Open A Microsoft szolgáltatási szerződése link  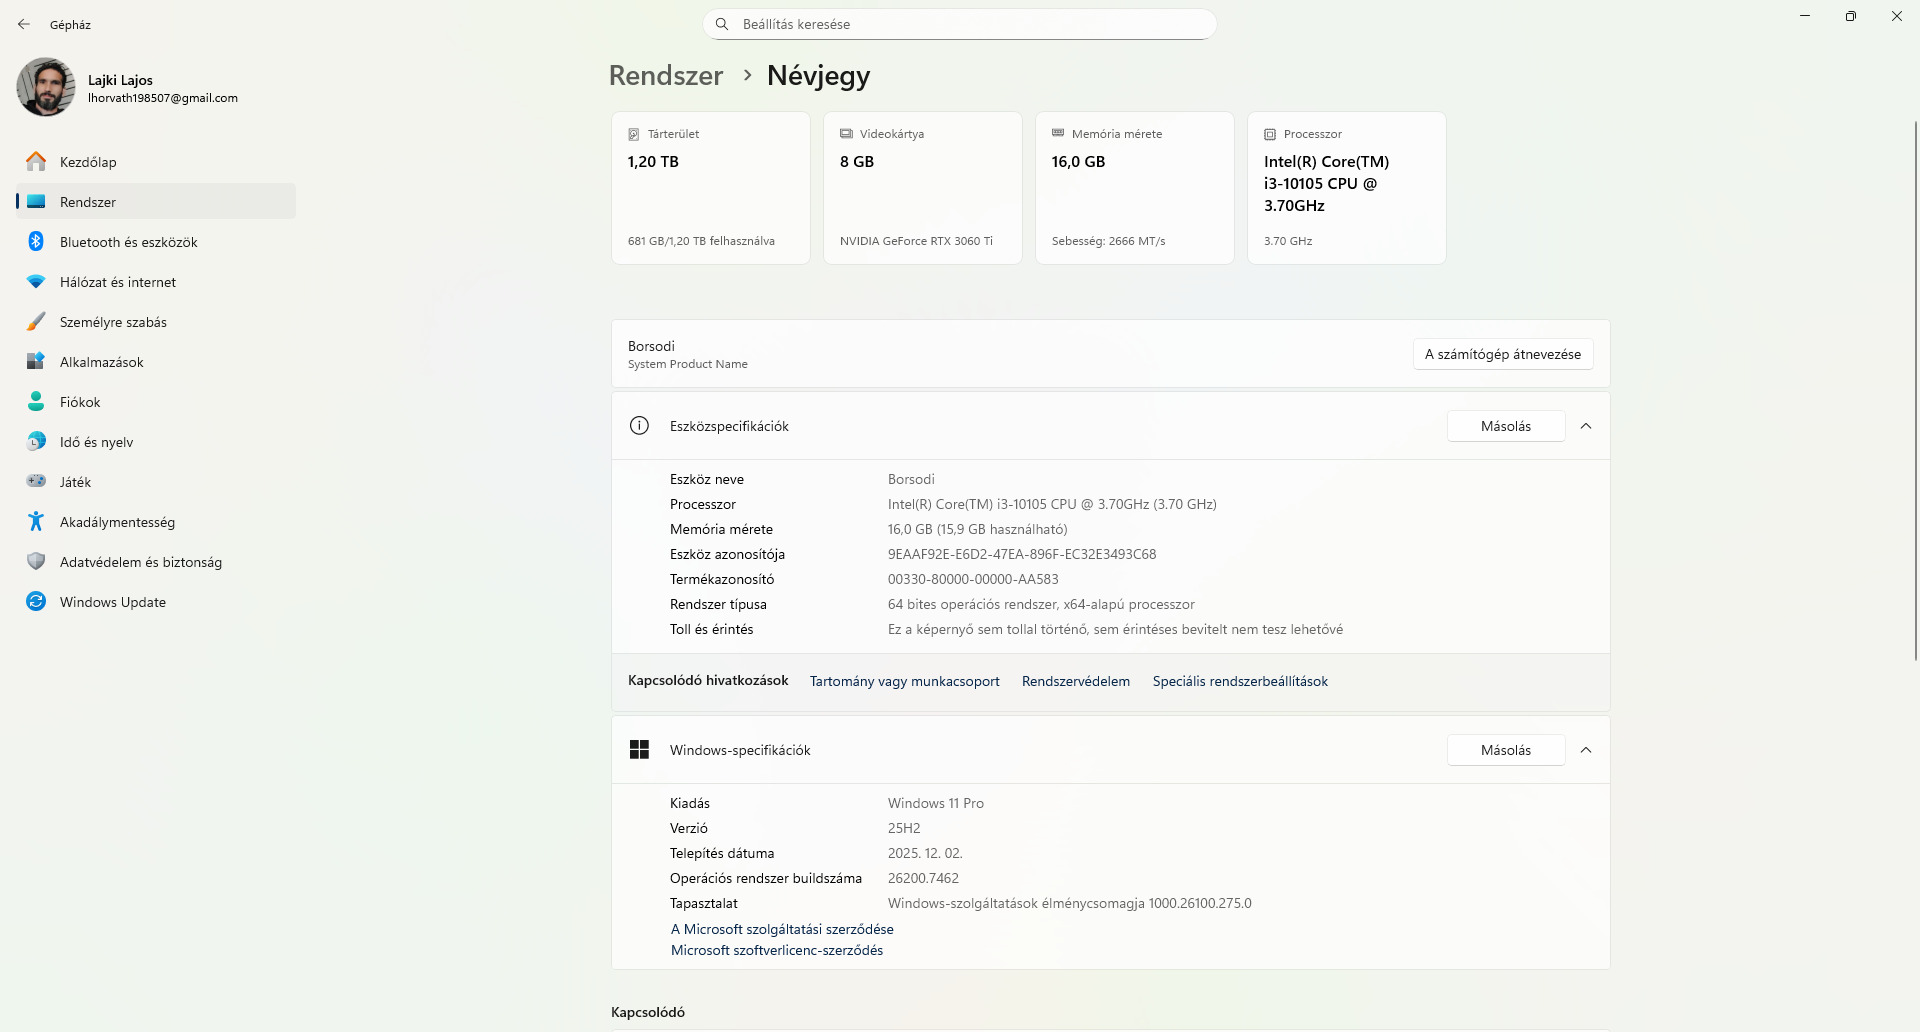(782, 929)
